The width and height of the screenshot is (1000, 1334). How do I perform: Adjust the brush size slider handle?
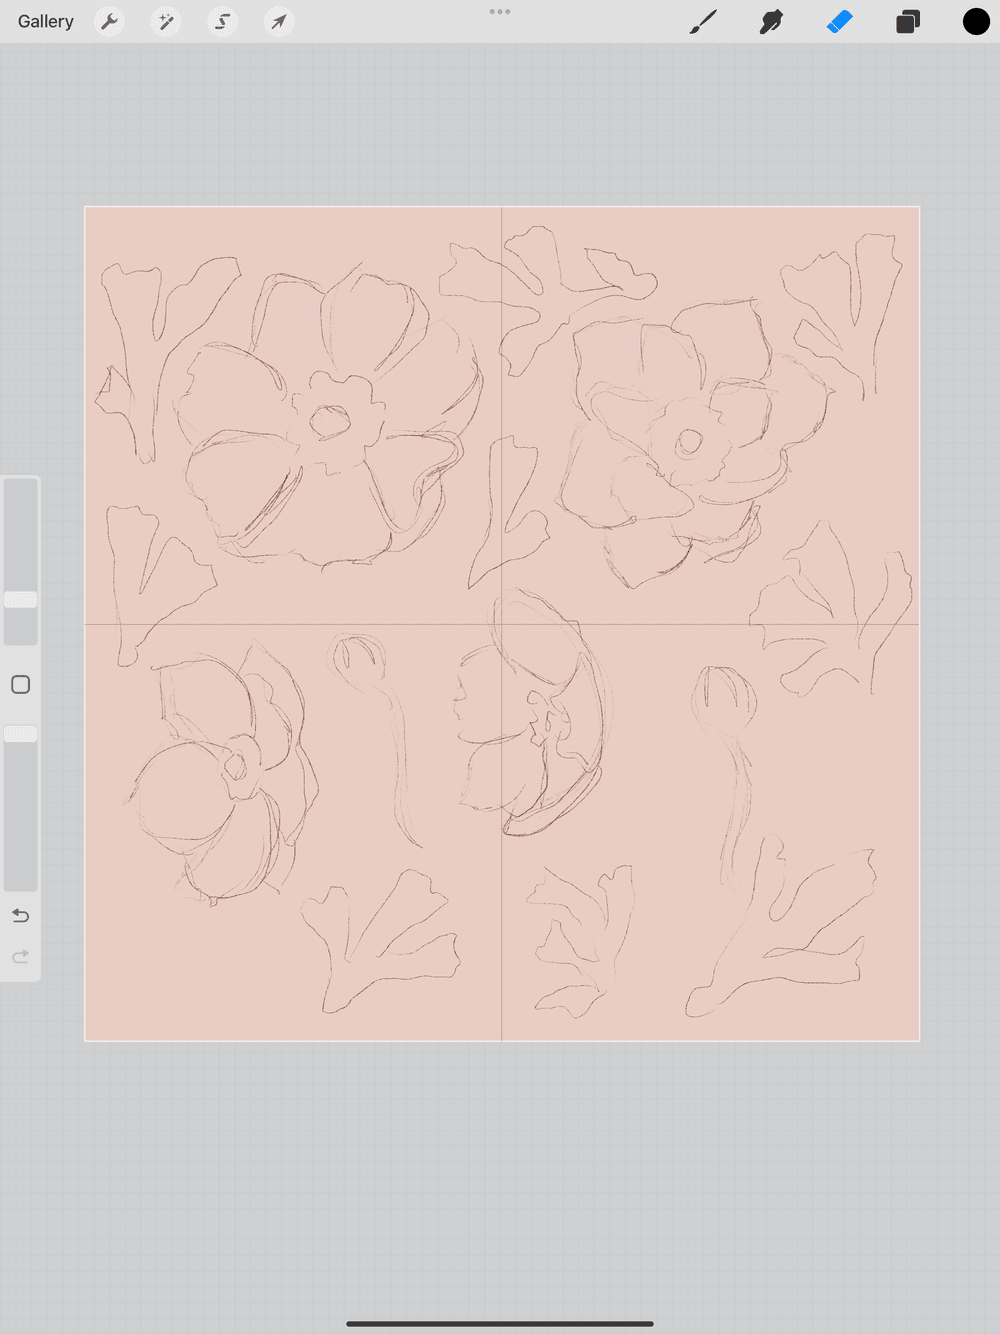21,599
